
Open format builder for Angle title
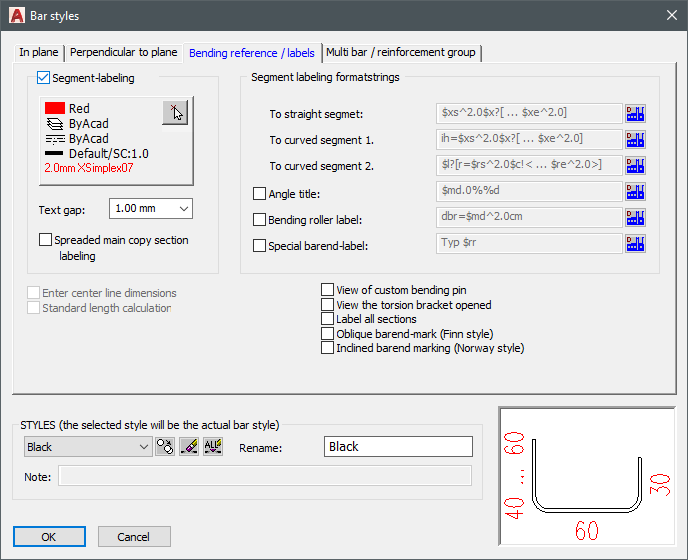click(x=635, y=192)
